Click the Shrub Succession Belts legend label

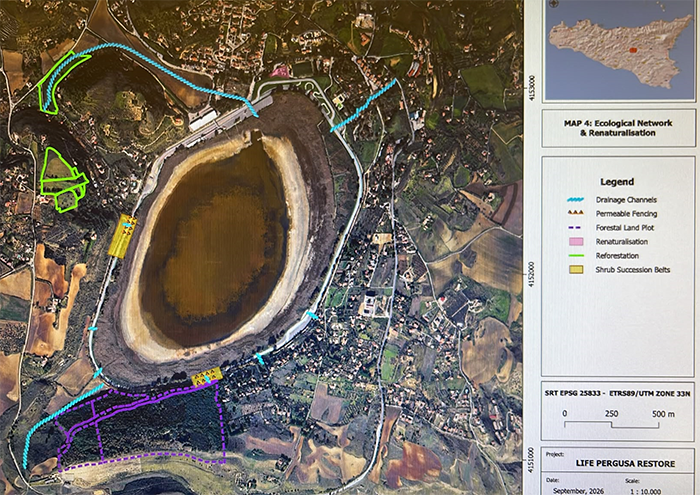tap(633, 270)
